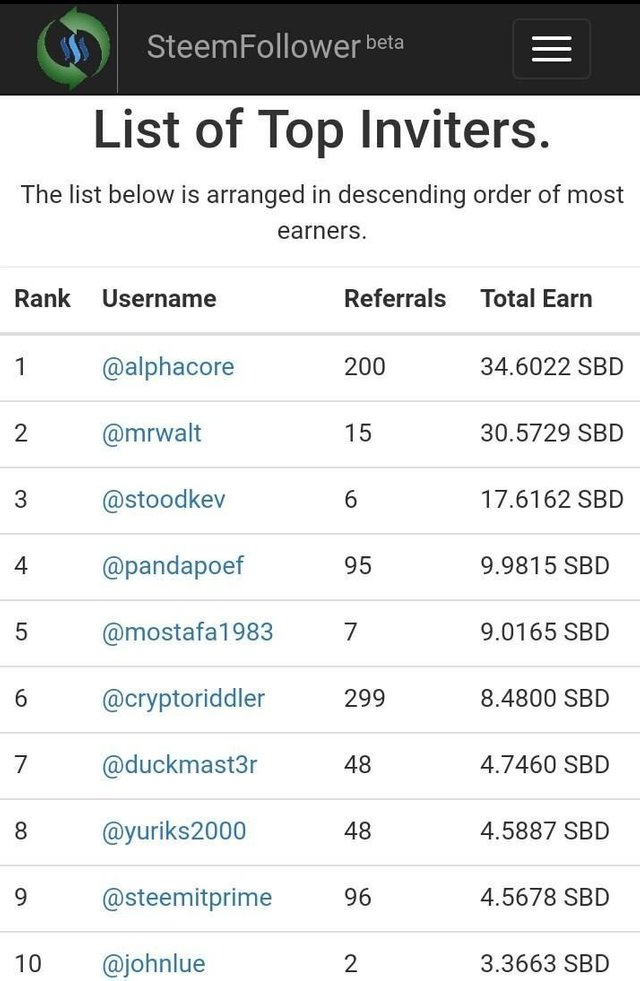The width and height of the screenshot is (640, 981).
Task: Visit @stoodkev profile link
Action: coord(163,499)
